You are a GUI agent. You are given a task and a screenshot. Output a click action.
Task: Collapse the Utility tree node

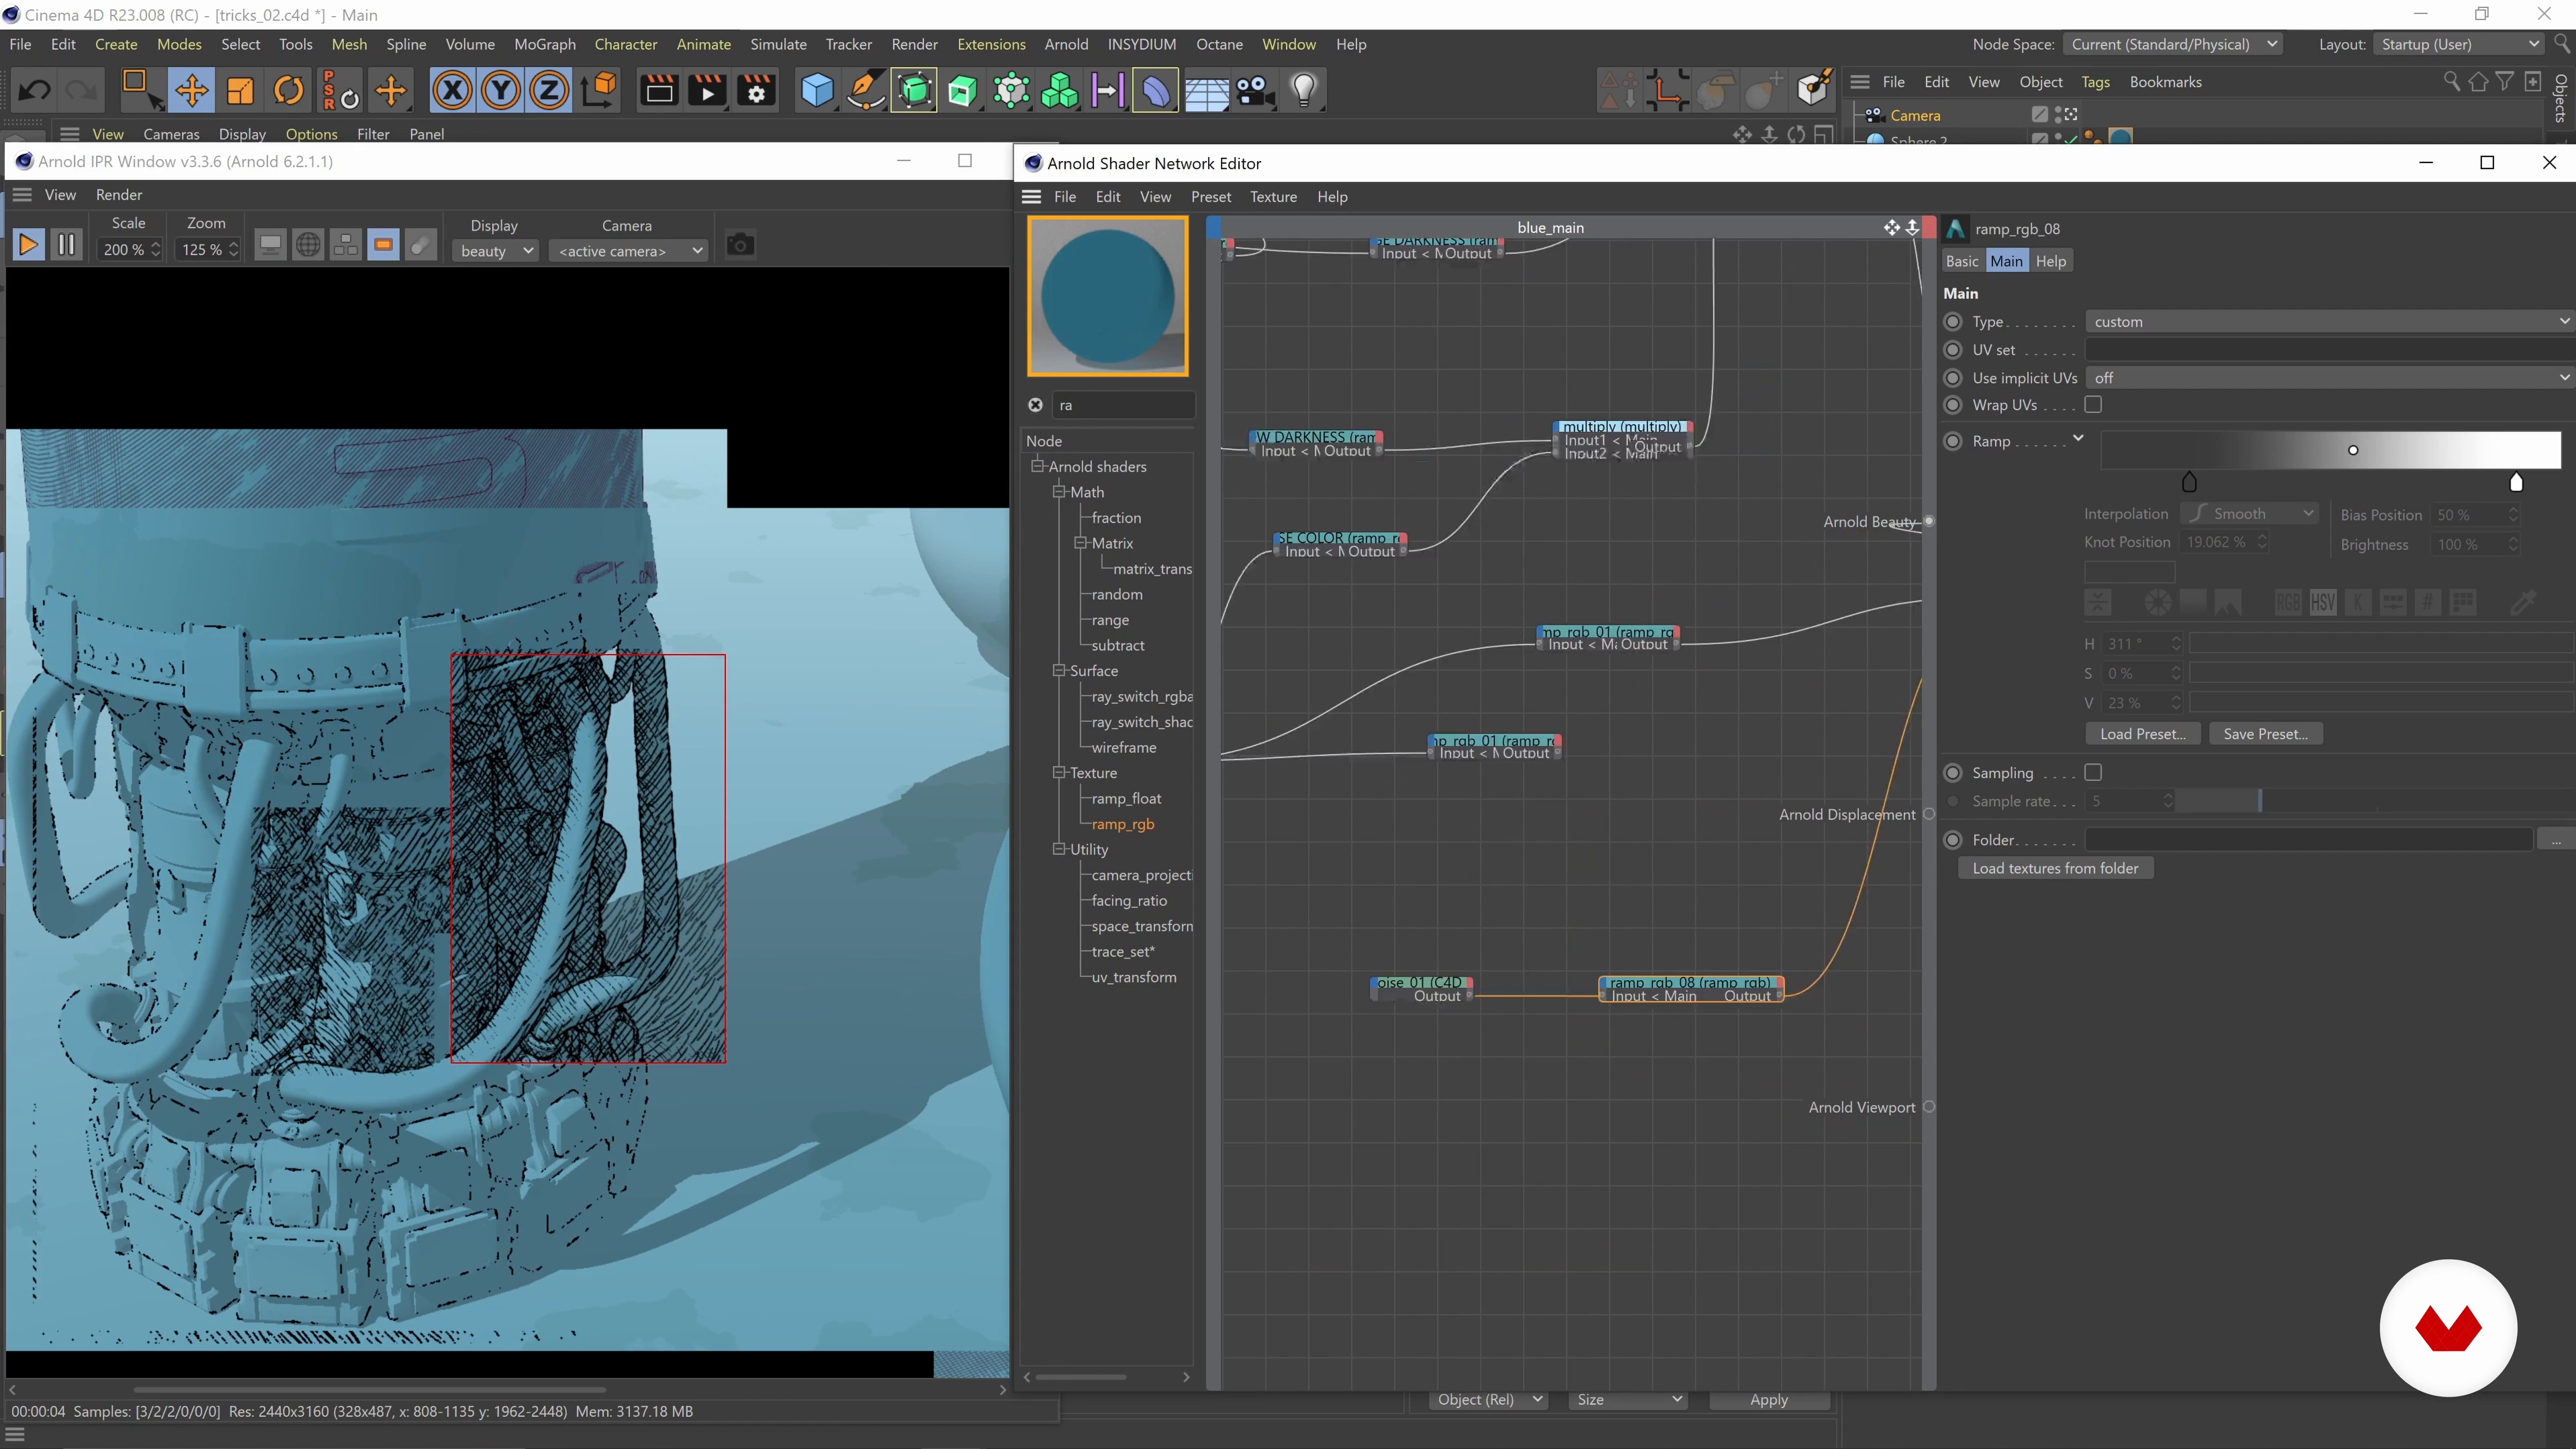[1059, 849]
